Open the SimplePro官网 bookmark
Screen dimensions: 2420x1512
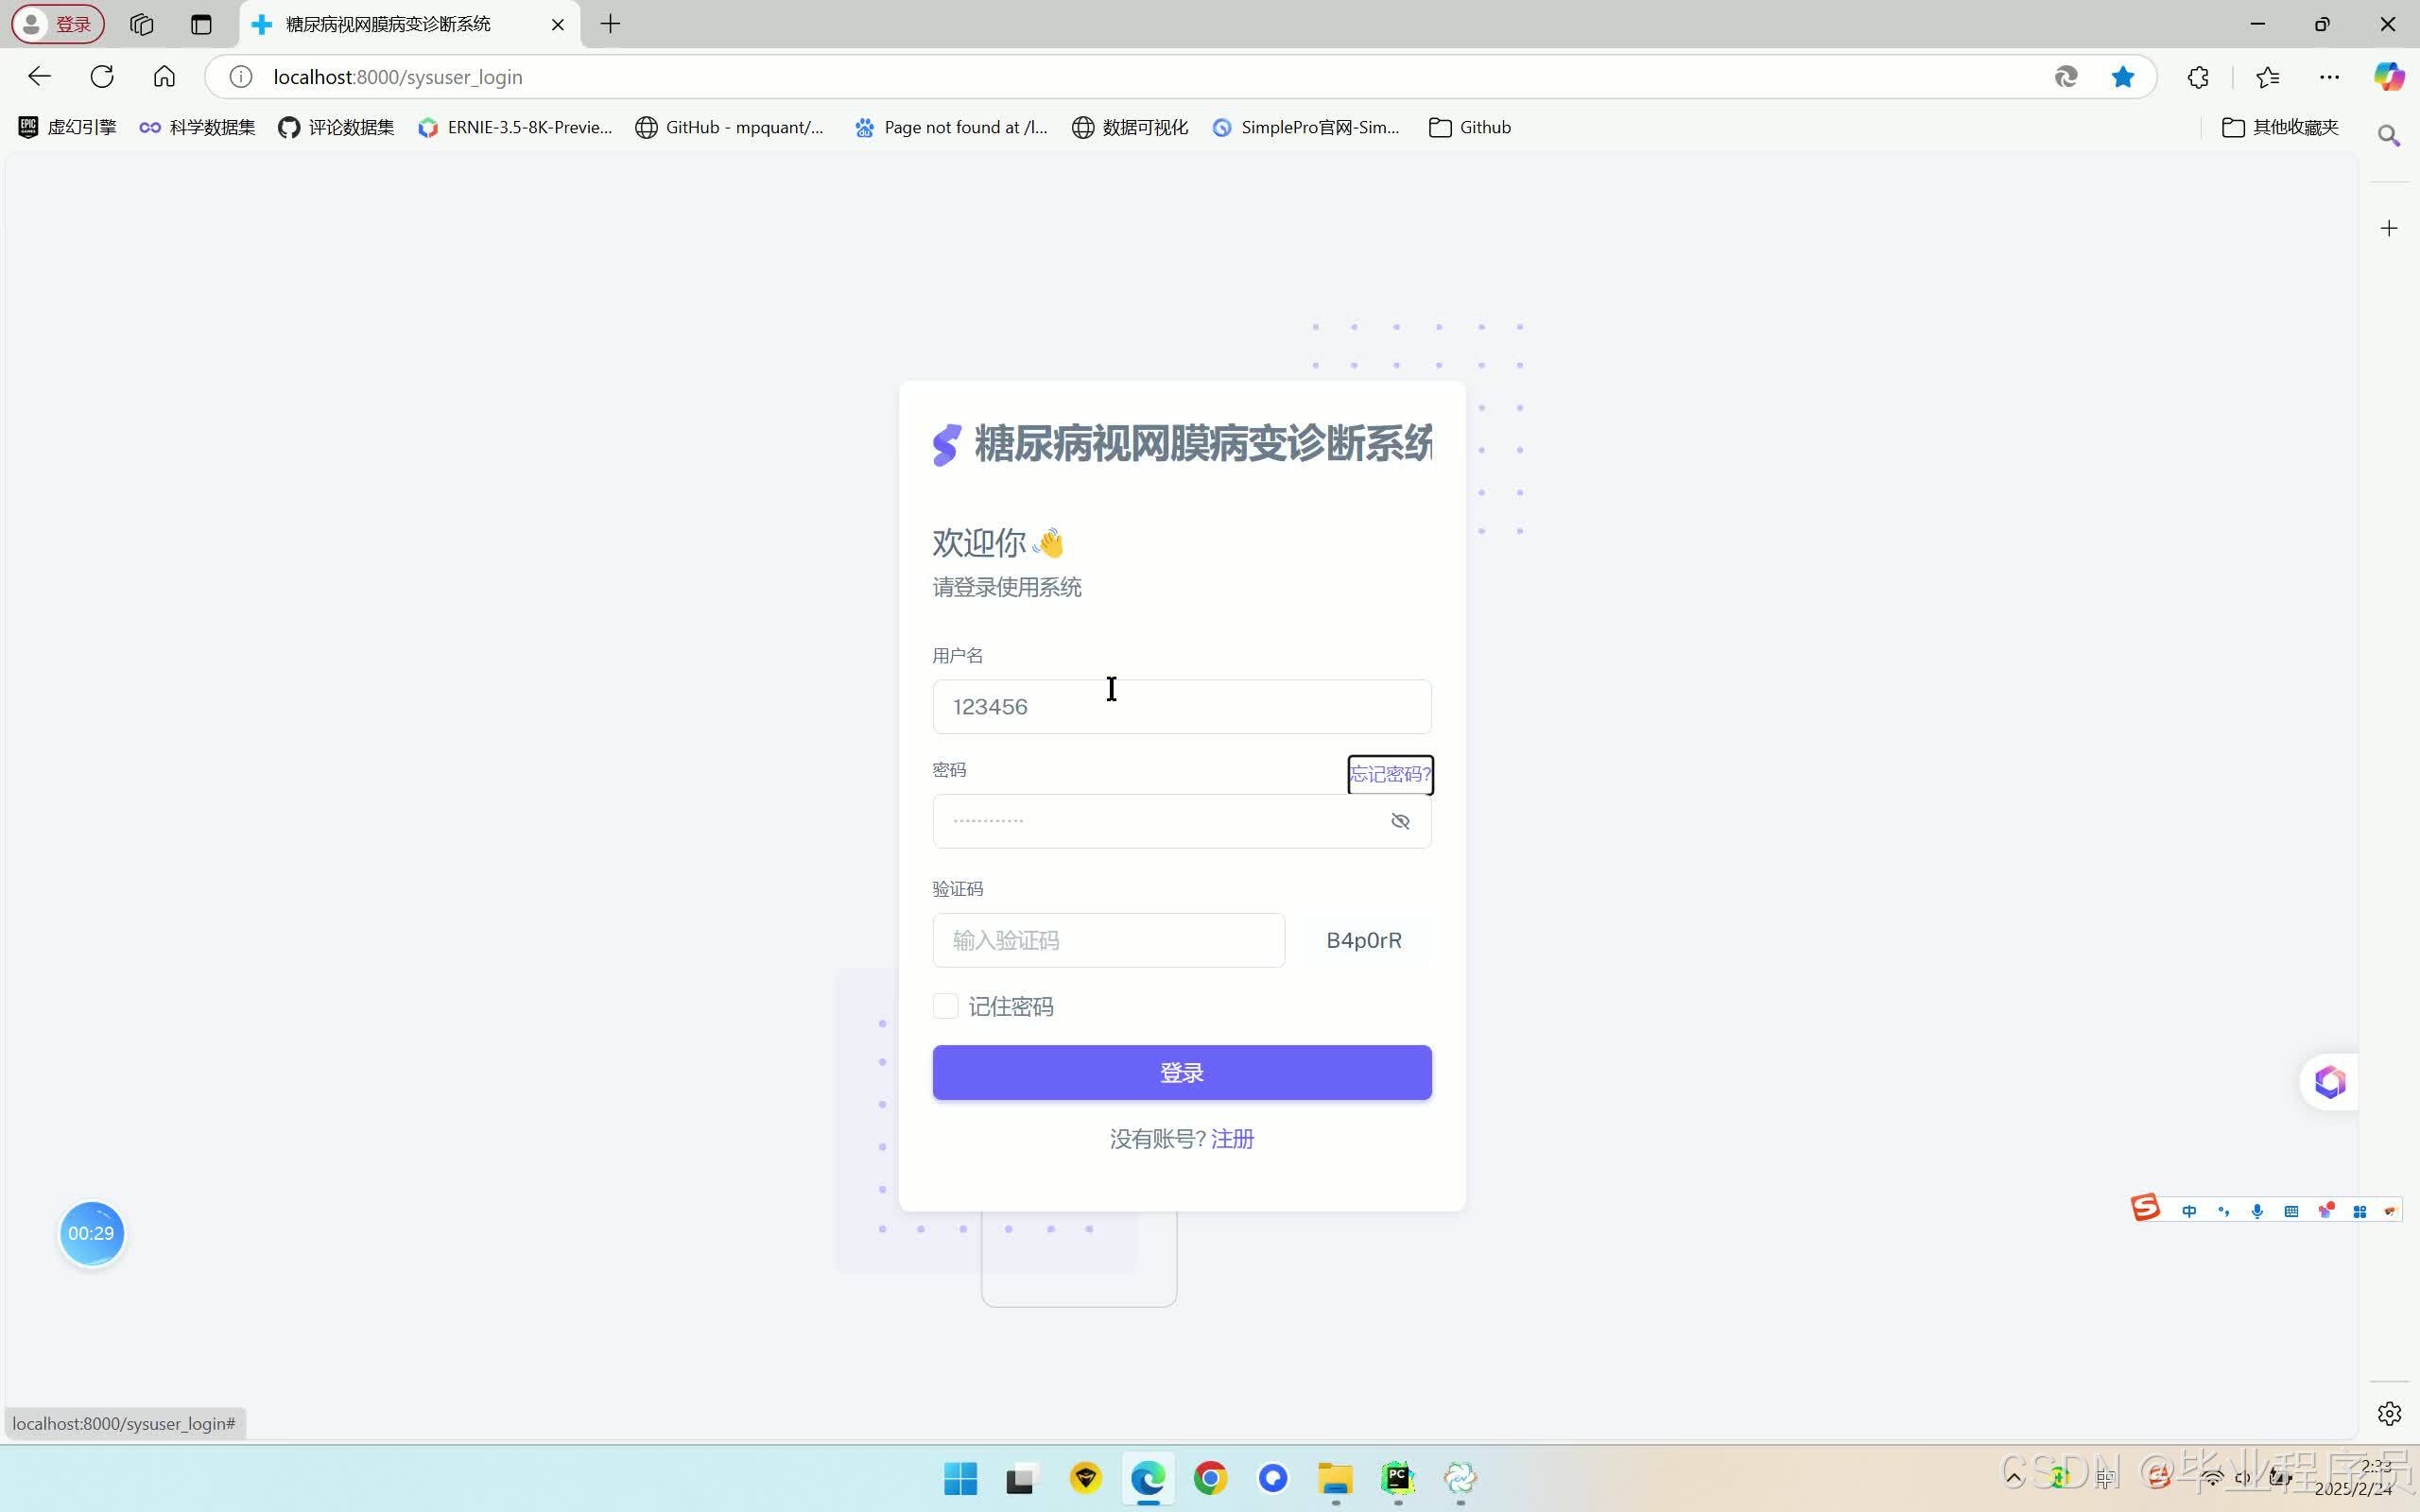click(x=1306, y=127)
